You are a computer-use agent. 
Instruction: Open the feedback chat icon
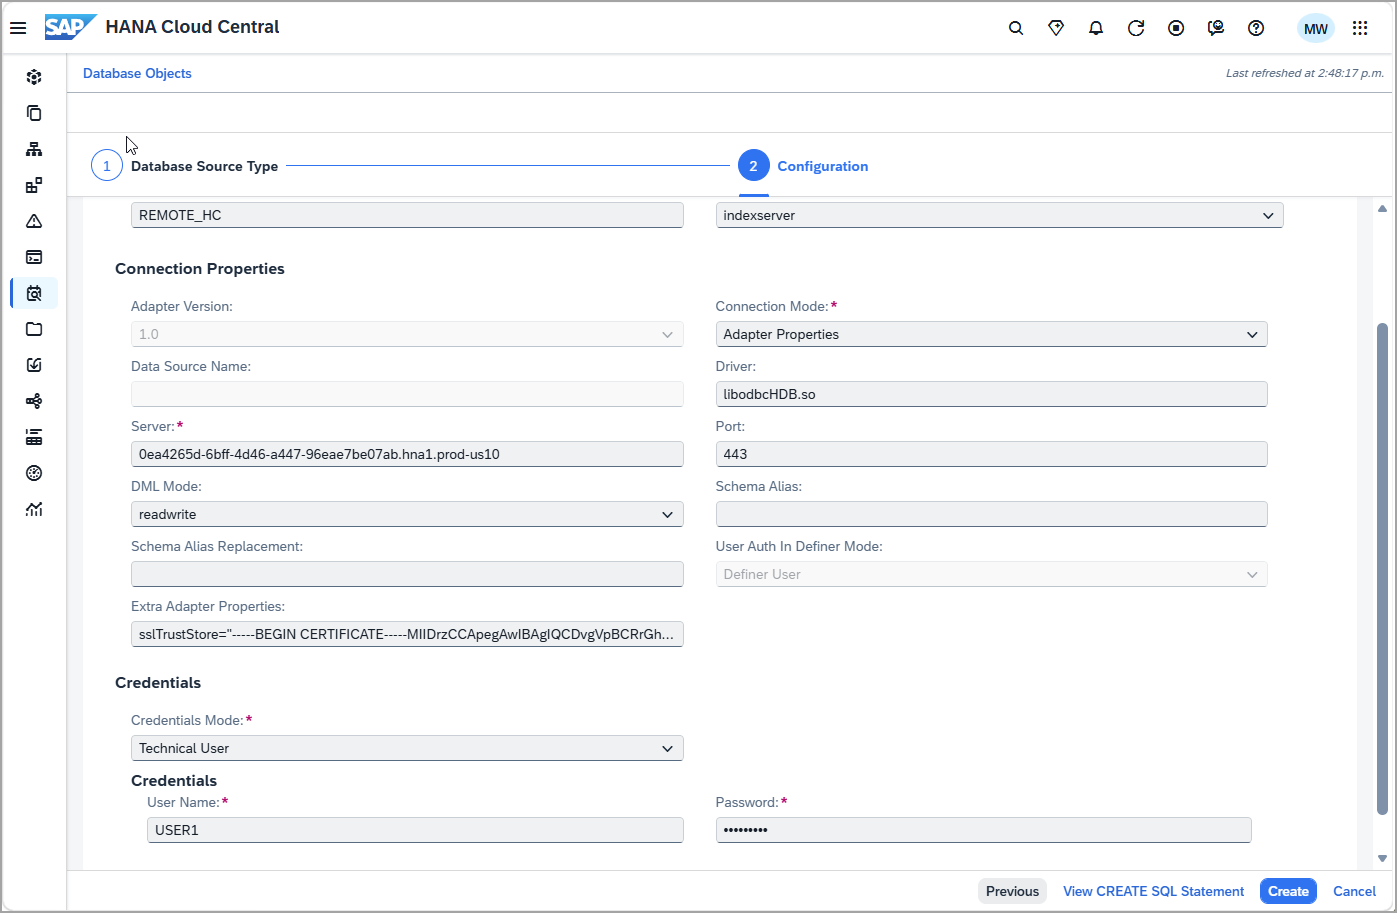(1216, 28)
